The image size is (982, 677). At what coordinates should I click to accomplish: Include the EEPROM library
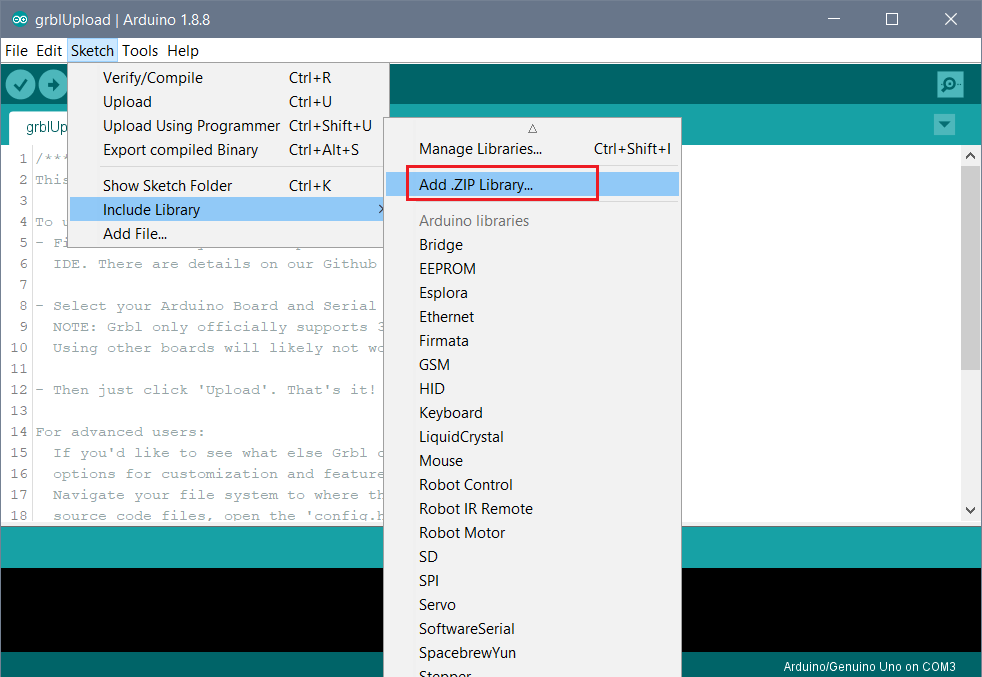pyautogui.click(x=532, y=269)
